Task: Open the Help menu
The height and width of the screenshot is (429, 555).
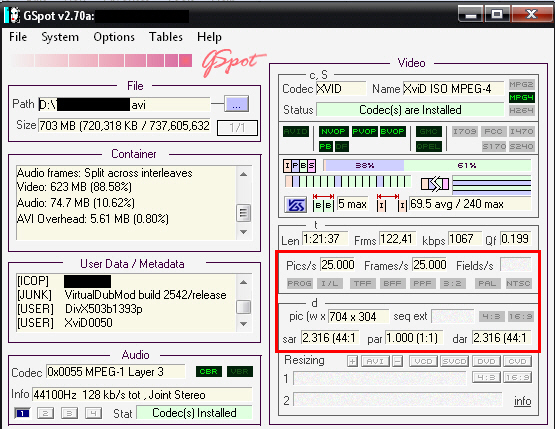Action: (x=209, y=37)
